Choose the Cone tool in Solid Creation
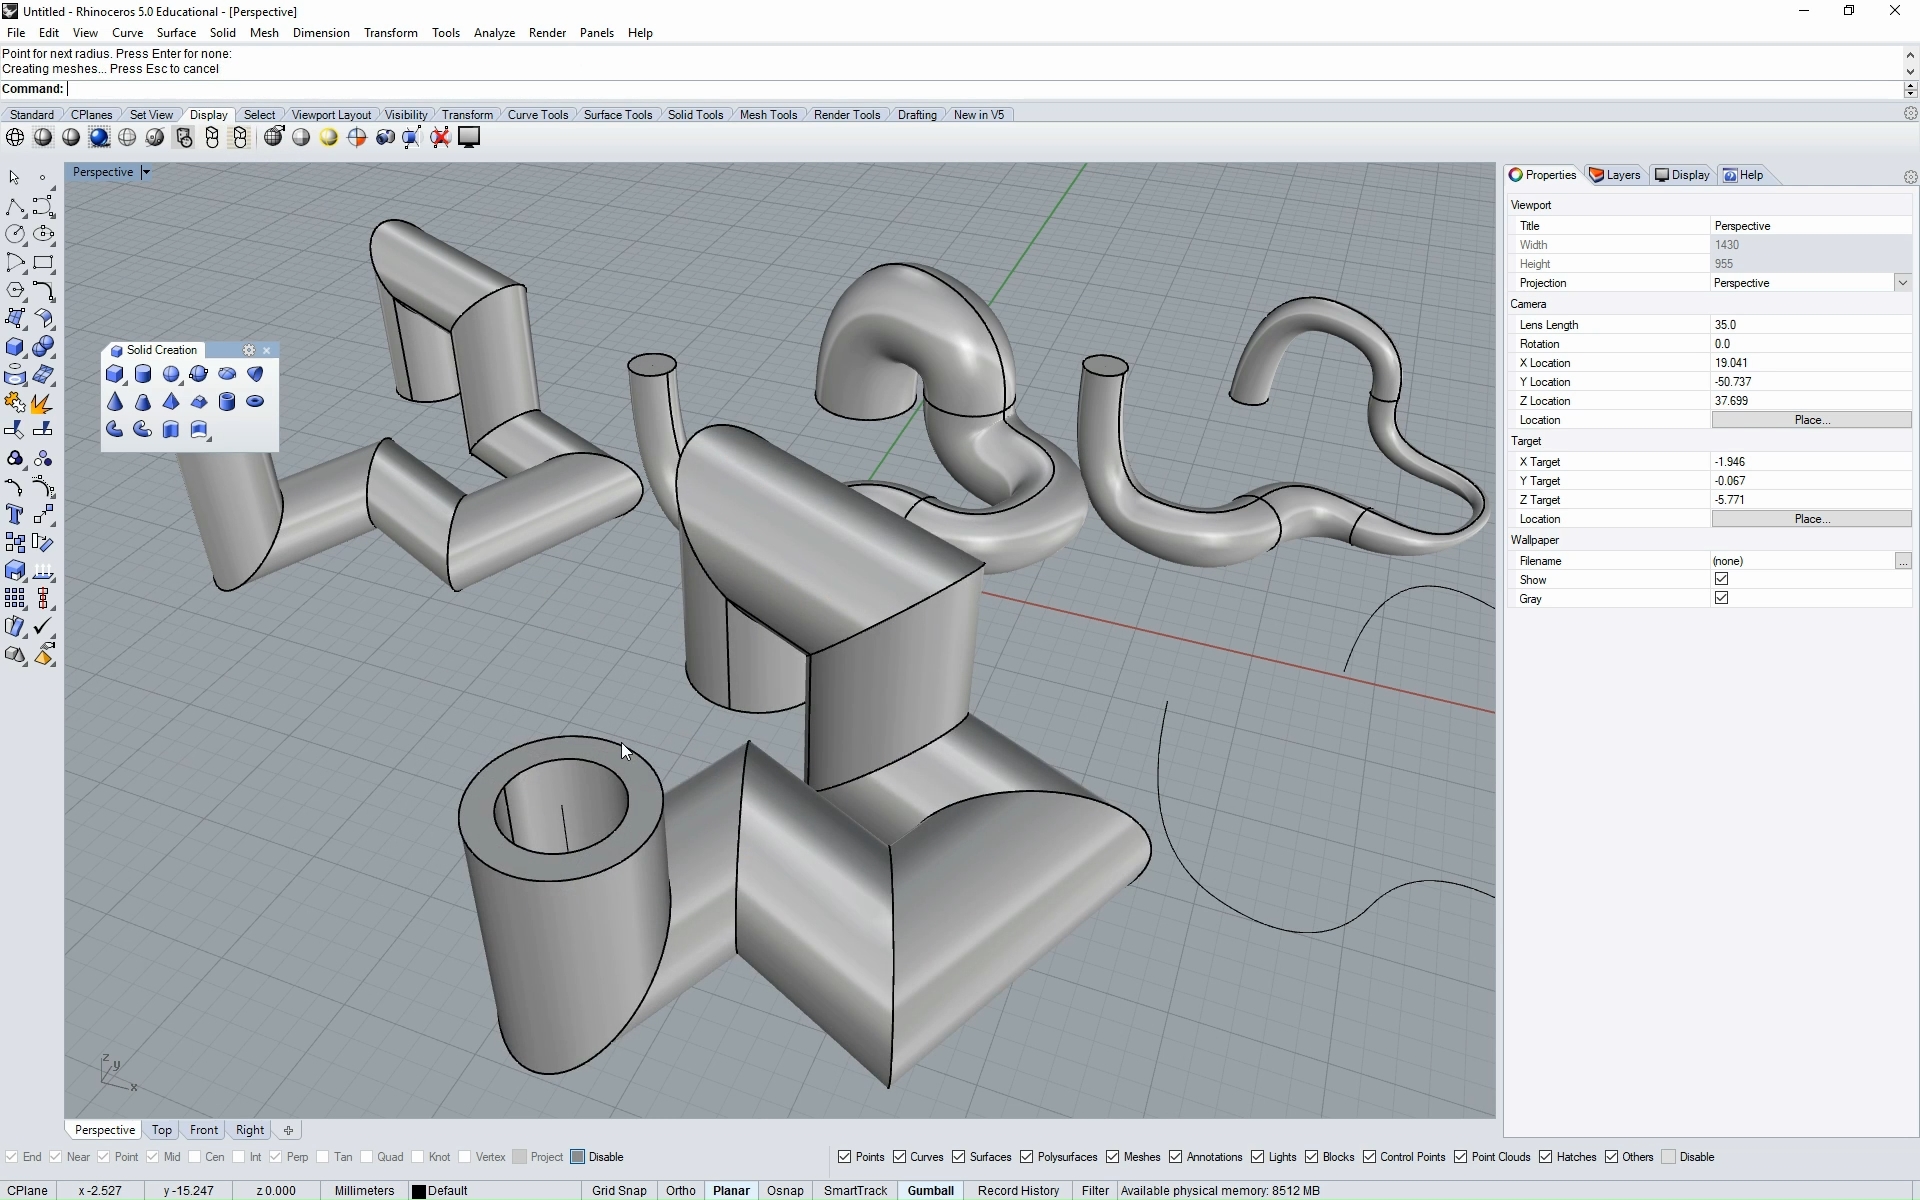1920x1200 pixels. pyautogui.click(x=115, y=402)
